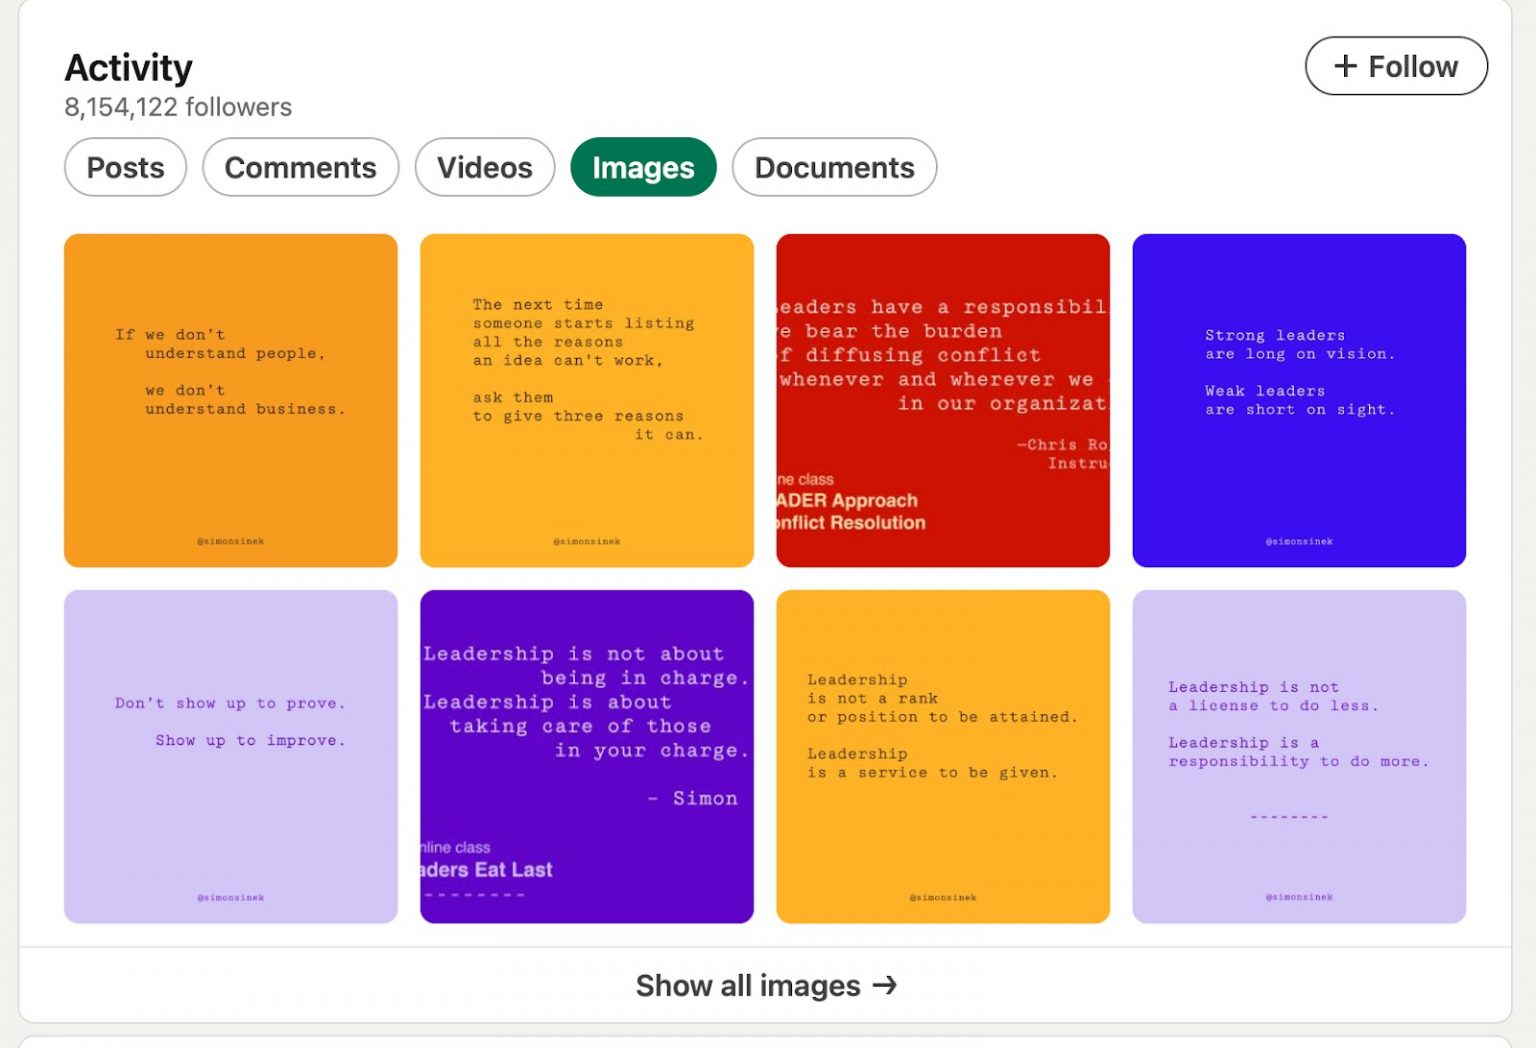Click the arrow beside Show all images

(885, 986)
